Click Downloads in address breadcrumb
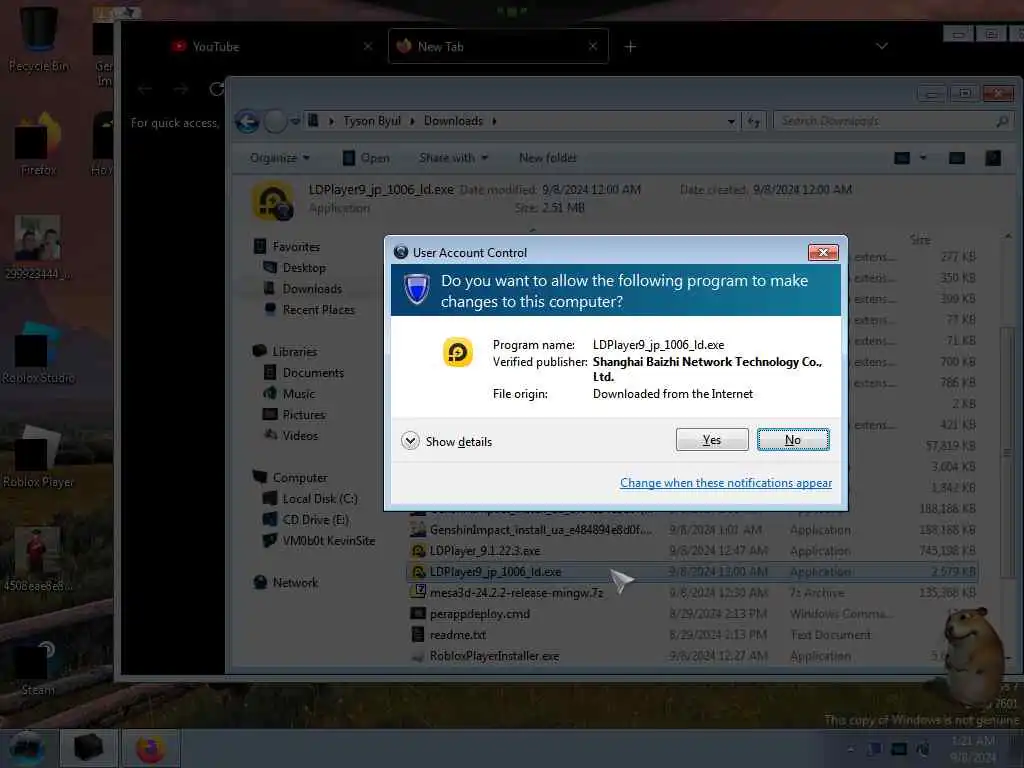Image resolution: width=1024 pixels, height=768 pixels. tap(453, 121)
